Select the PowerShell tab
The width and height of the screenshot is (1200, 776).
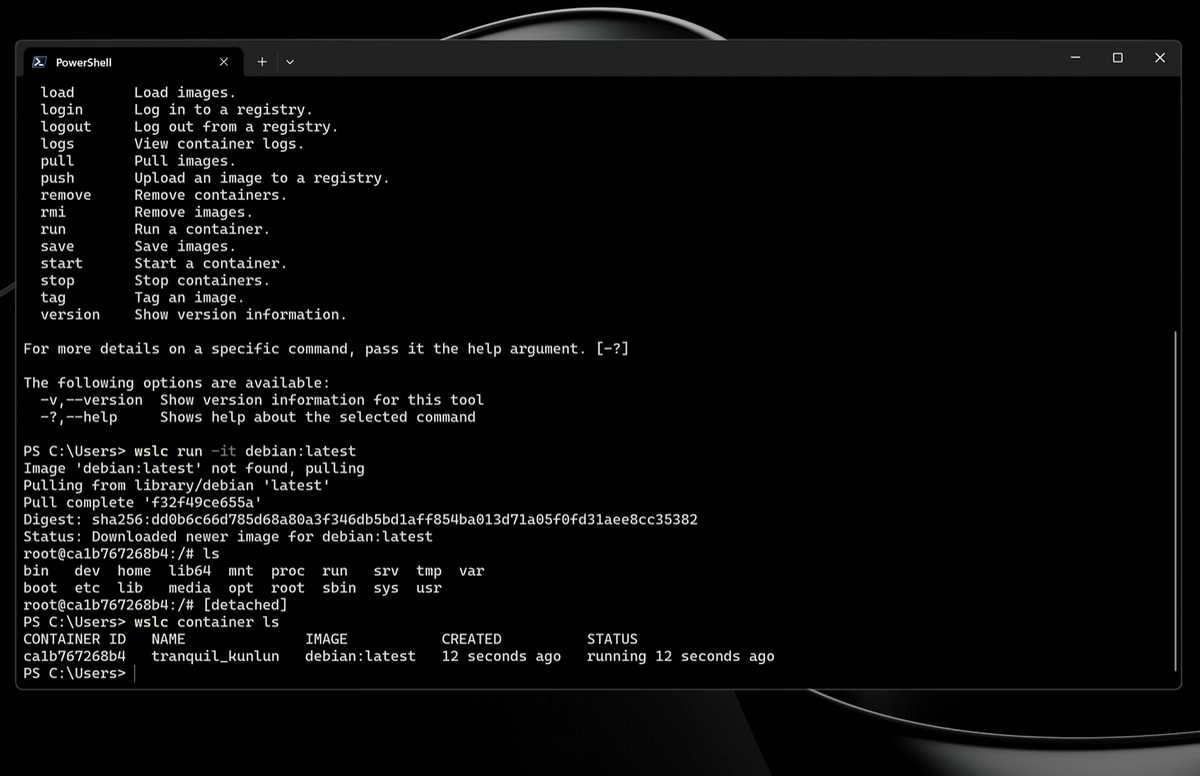(x=132, y=61)
